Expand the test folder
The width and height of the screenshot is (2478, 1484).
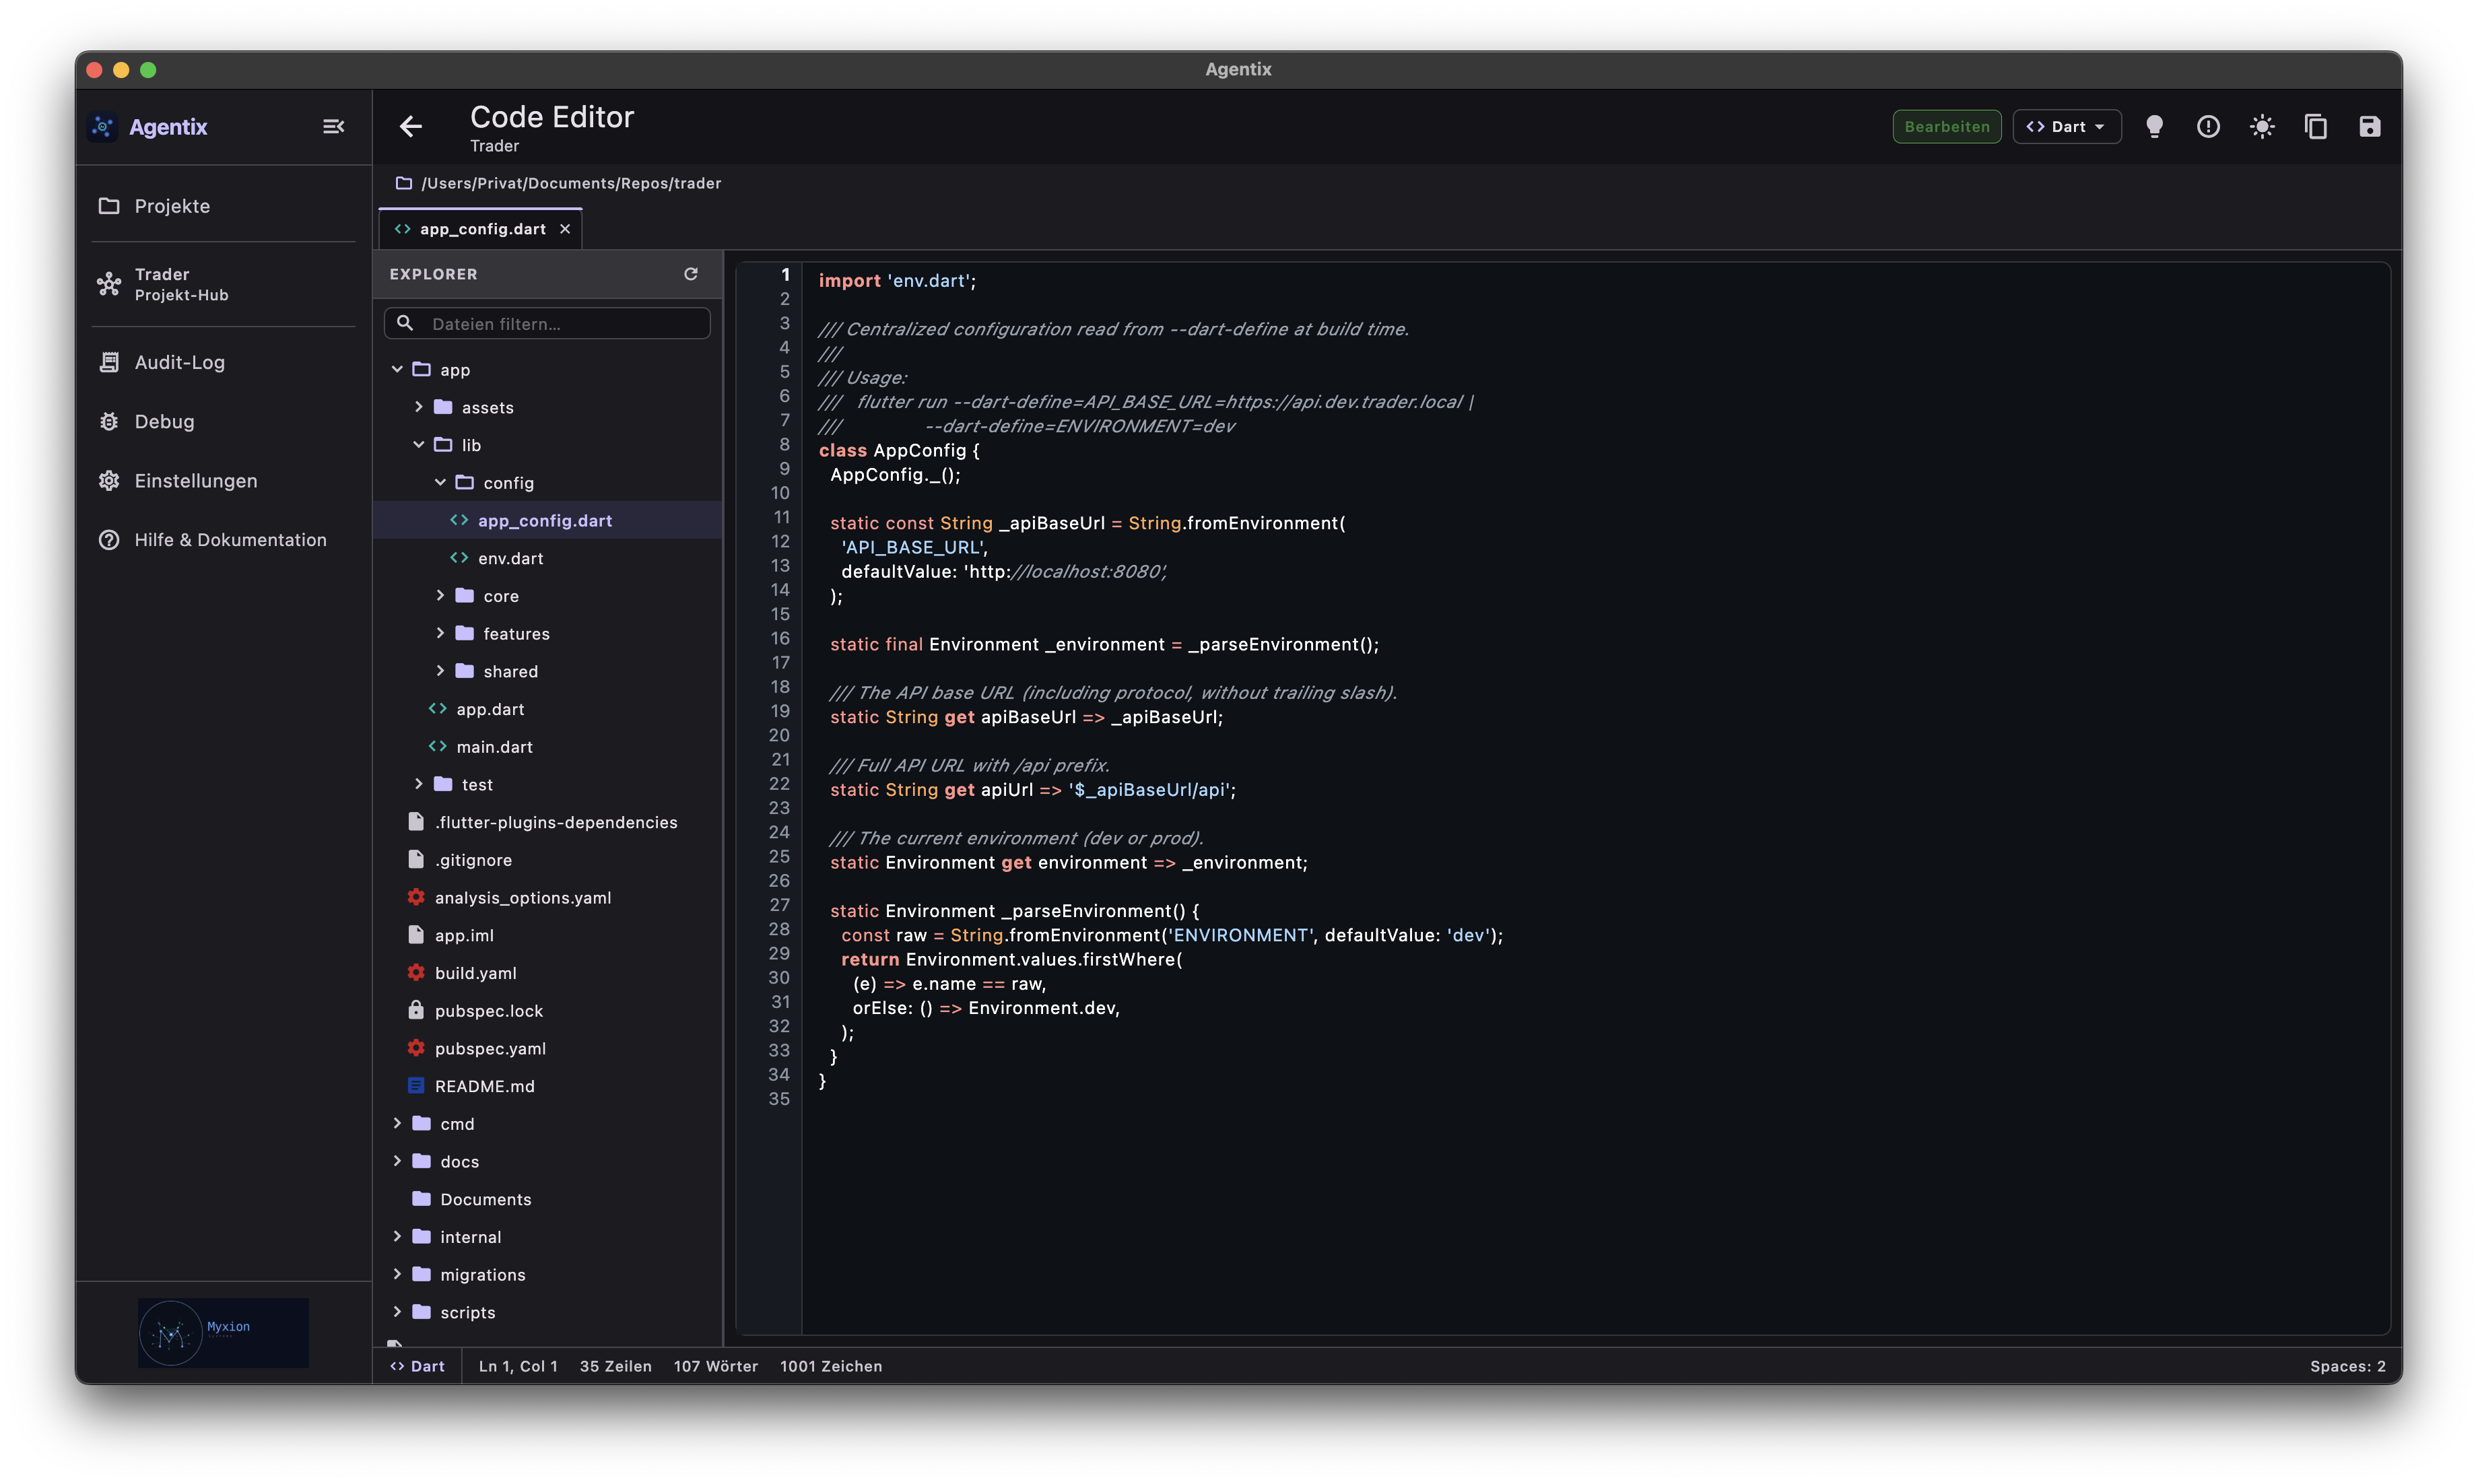coord(418,785)
